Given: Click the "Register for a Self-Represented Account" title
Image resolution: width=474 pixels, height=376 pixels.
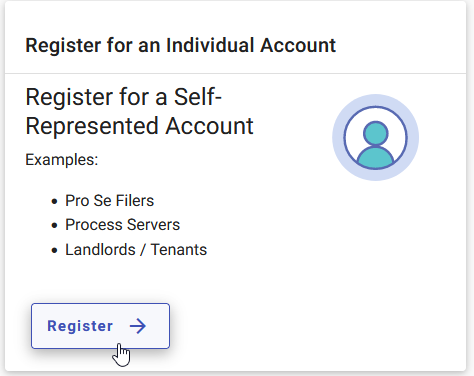Looking at the screenshot, I should [x=139, y=111].
